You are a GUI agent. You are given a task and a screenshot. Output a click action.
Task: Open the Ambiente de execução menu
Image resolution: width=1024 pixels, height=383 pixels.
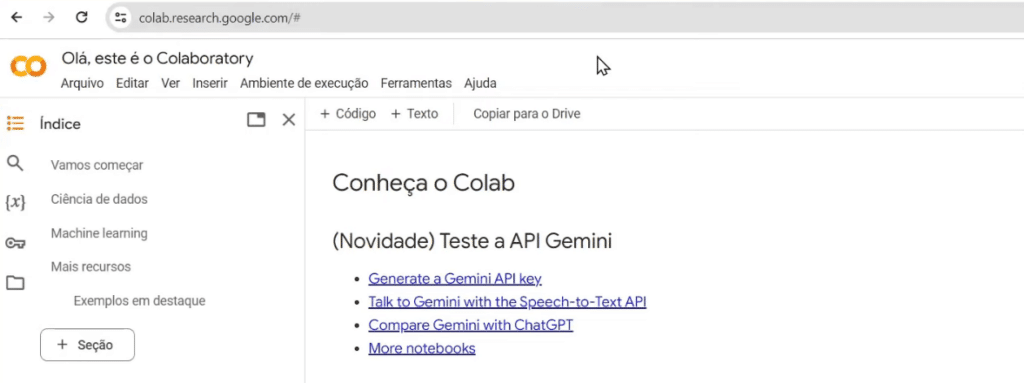tap(304, 83)
